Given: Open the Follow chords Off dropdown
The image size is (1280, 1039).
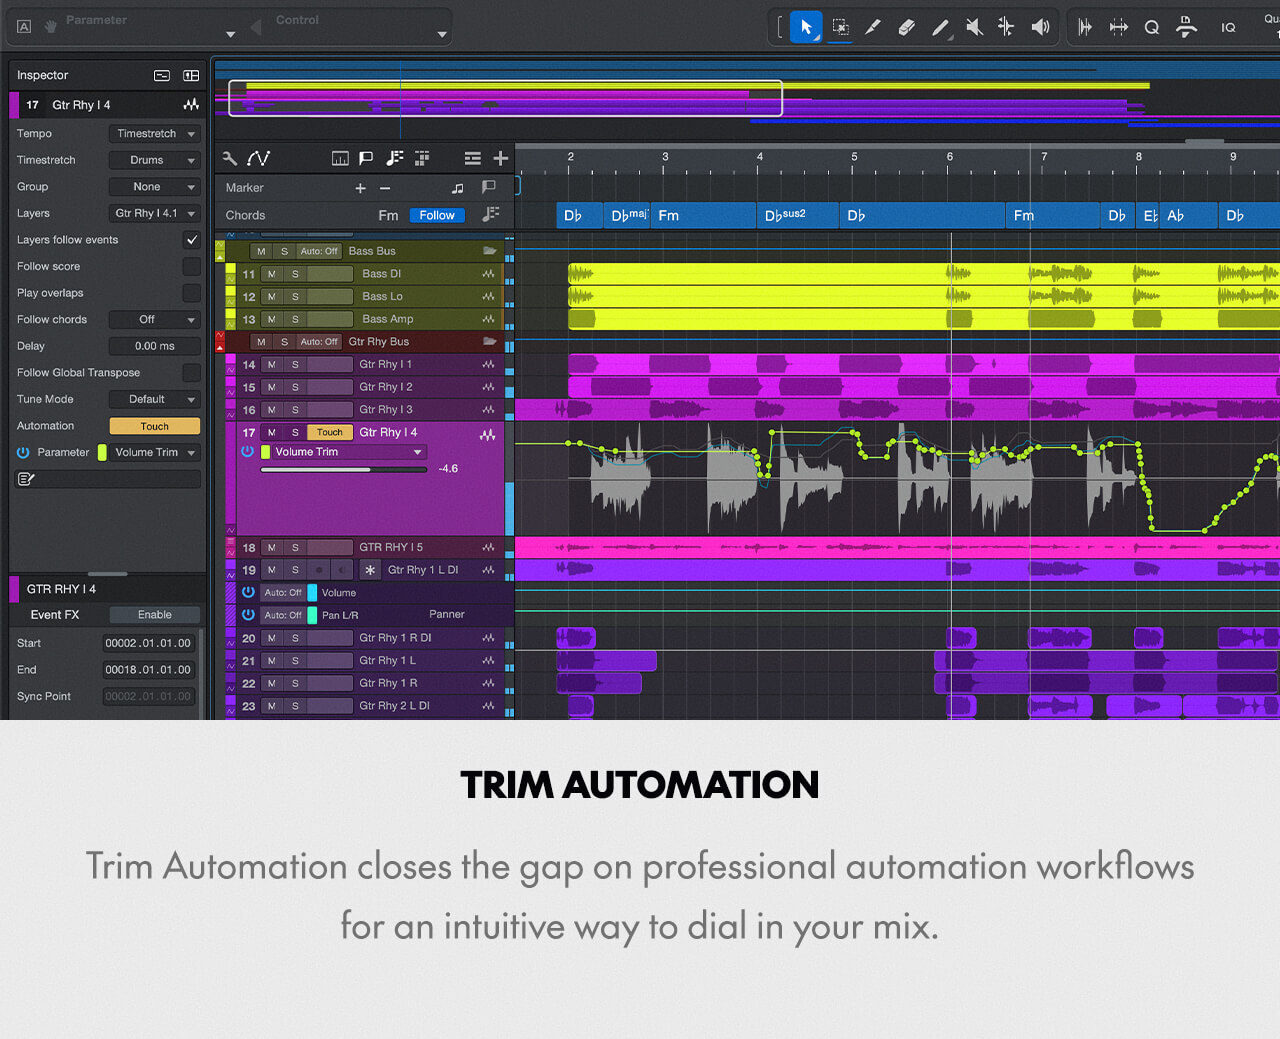Looking at the screenshot, I should tap(155, 320).
